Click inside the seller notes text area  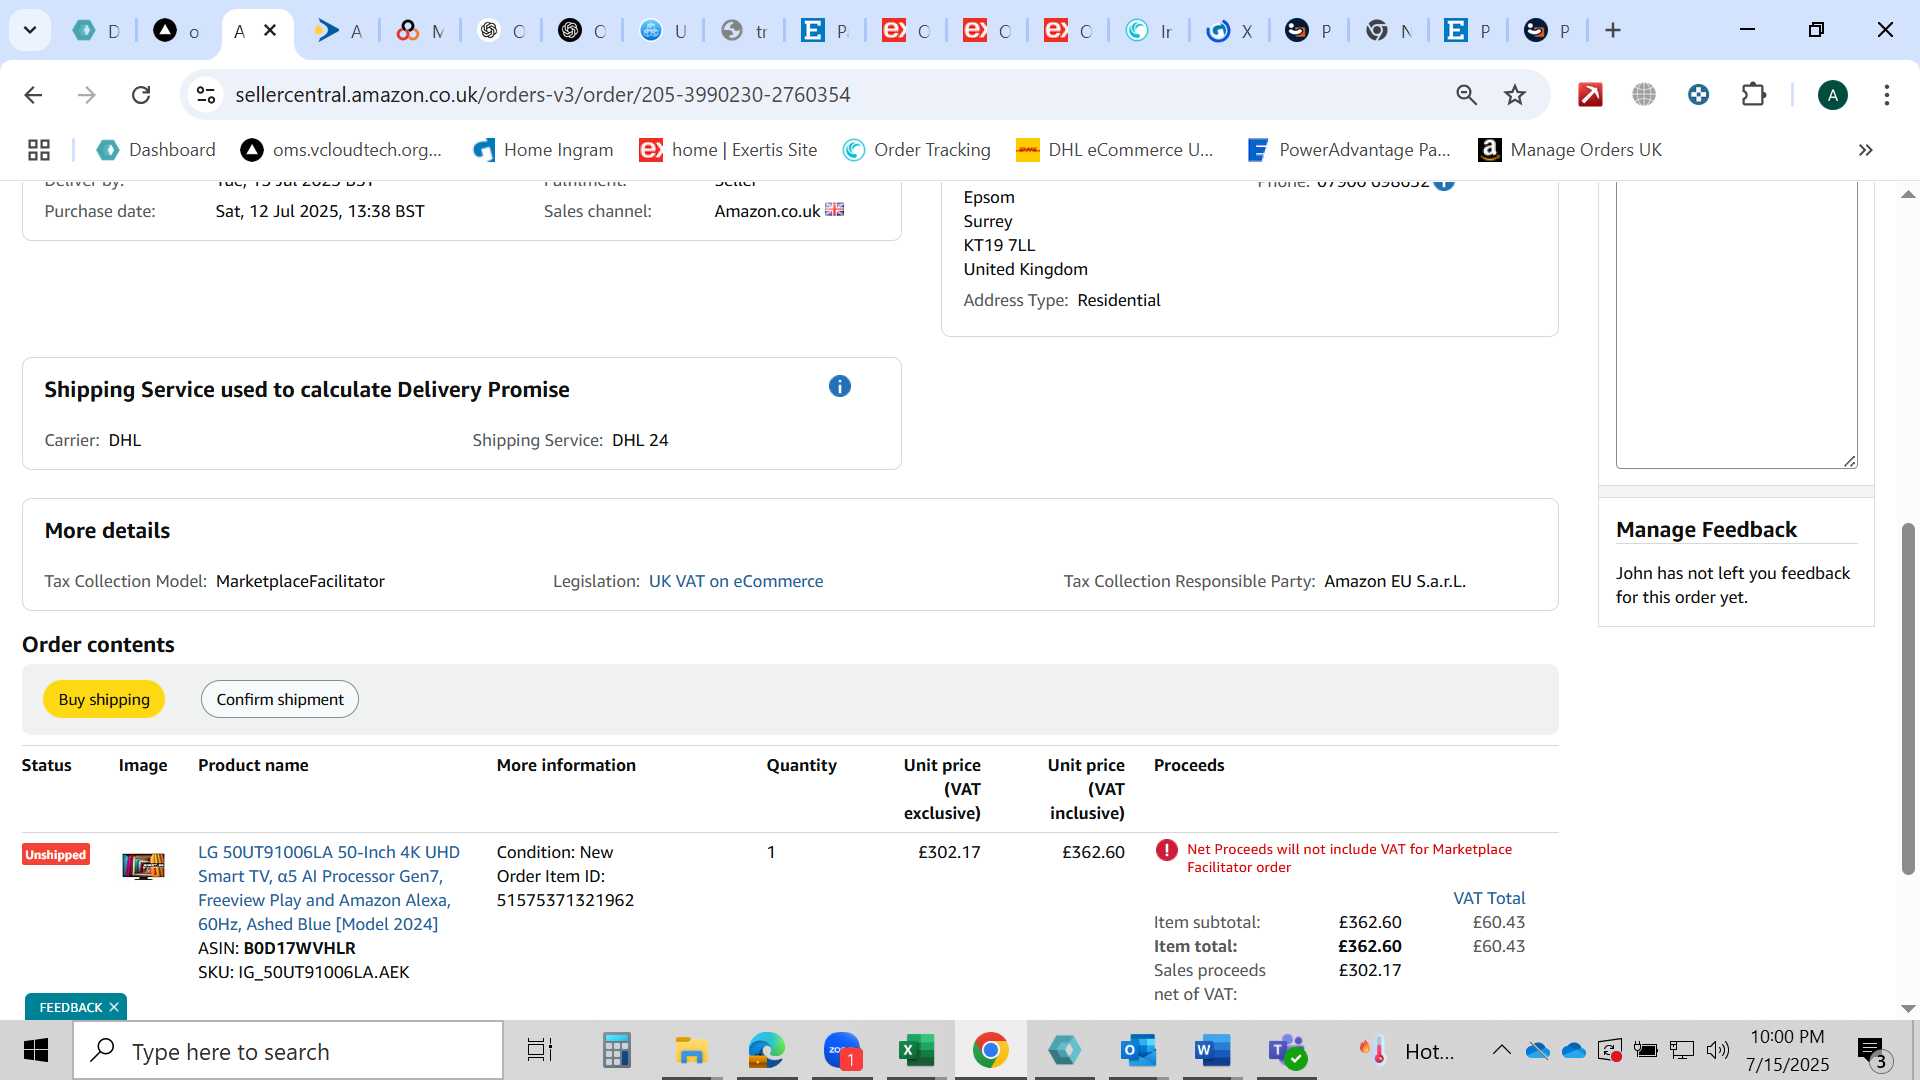(x=1736, y=324)
